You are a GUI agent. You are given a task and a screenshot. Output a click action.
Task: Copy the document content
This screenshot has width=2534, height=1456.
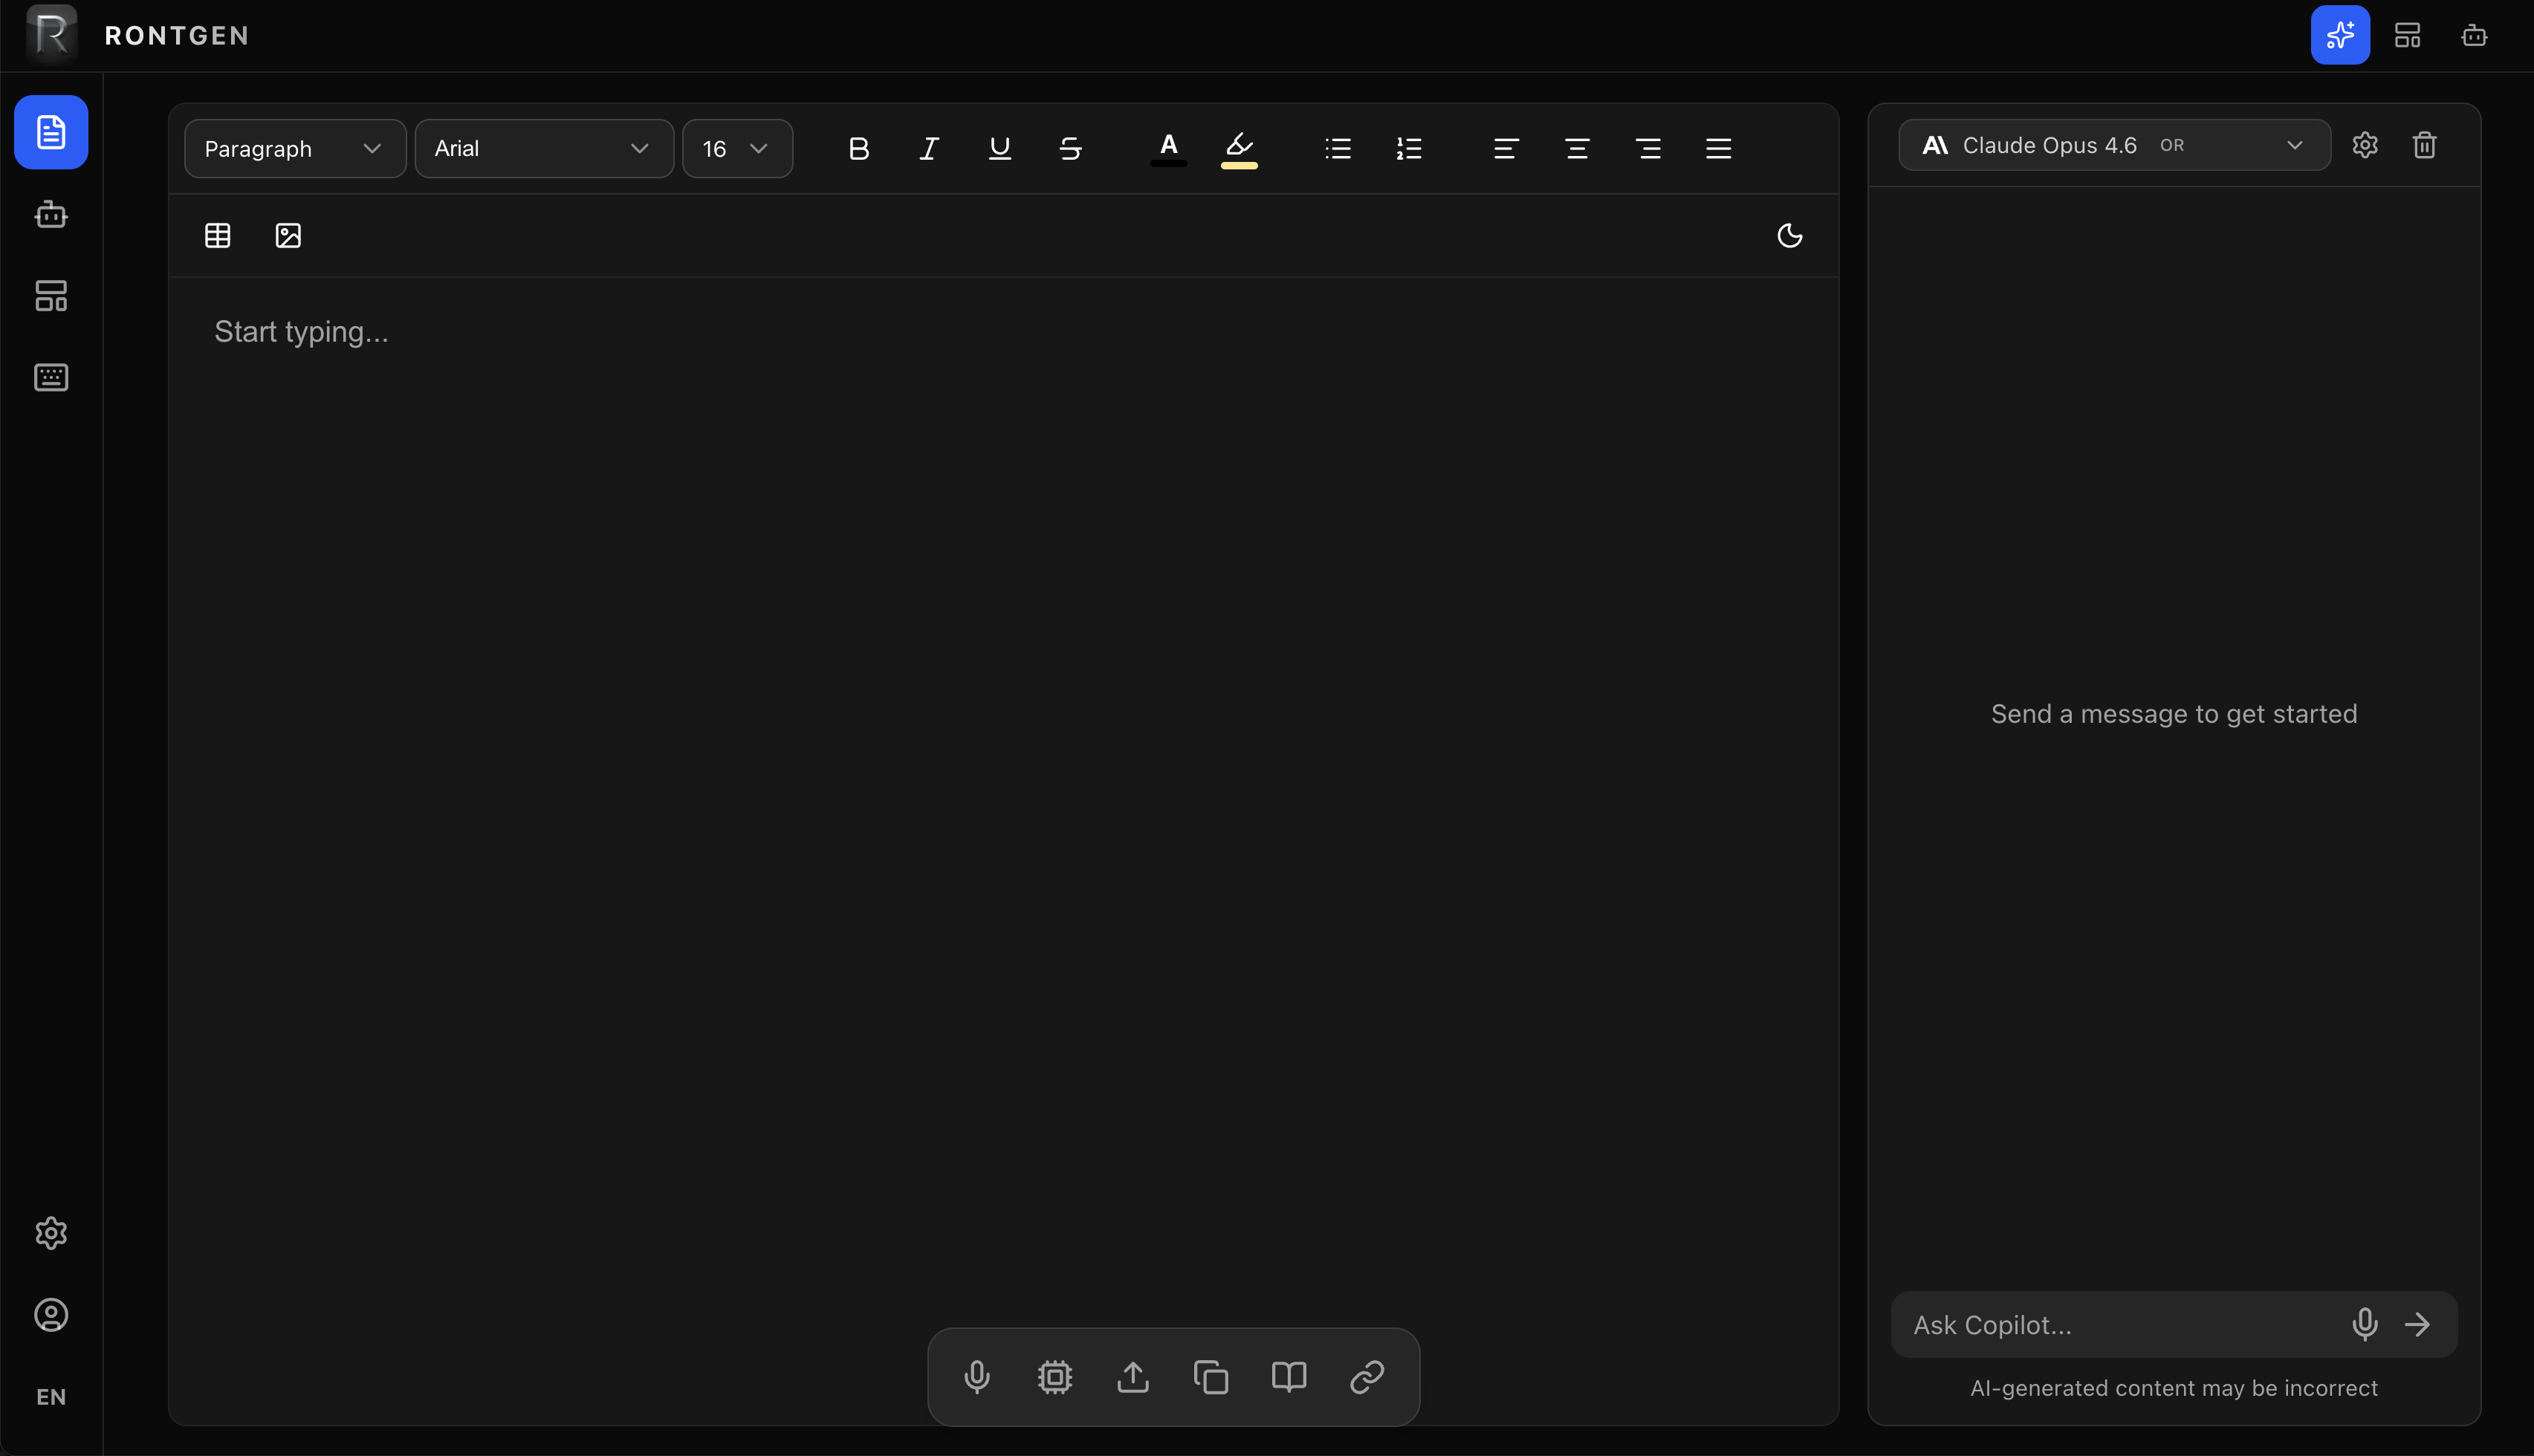coord(1211,1376)
